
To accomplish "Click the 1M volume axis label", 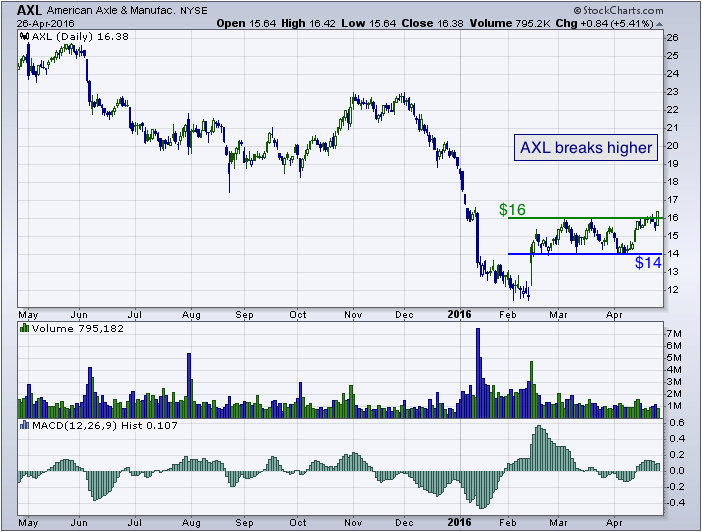I will tap(674, 406).
